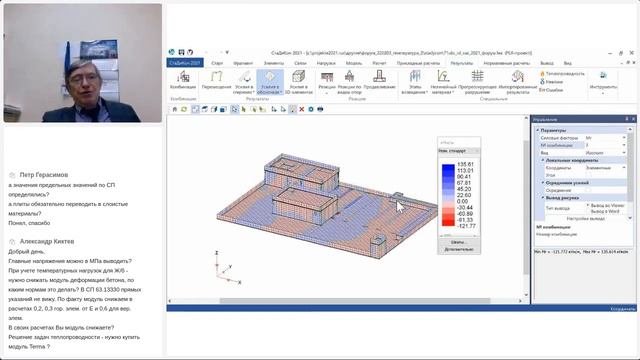Open Нелинейный материал results
This screenshot has width=640, height=360.
click(443, 82)
